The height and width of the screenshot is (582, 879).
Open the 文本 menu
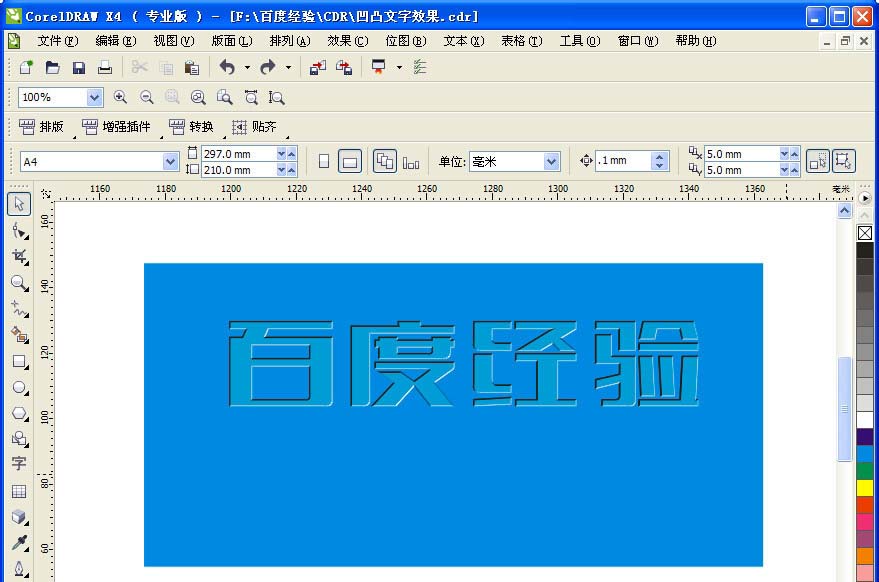464,41
